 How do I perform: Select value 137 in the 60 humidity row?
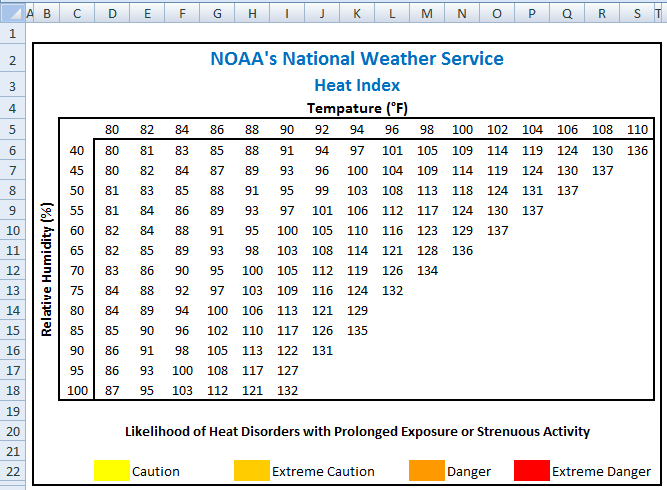[x=498, y=231]
